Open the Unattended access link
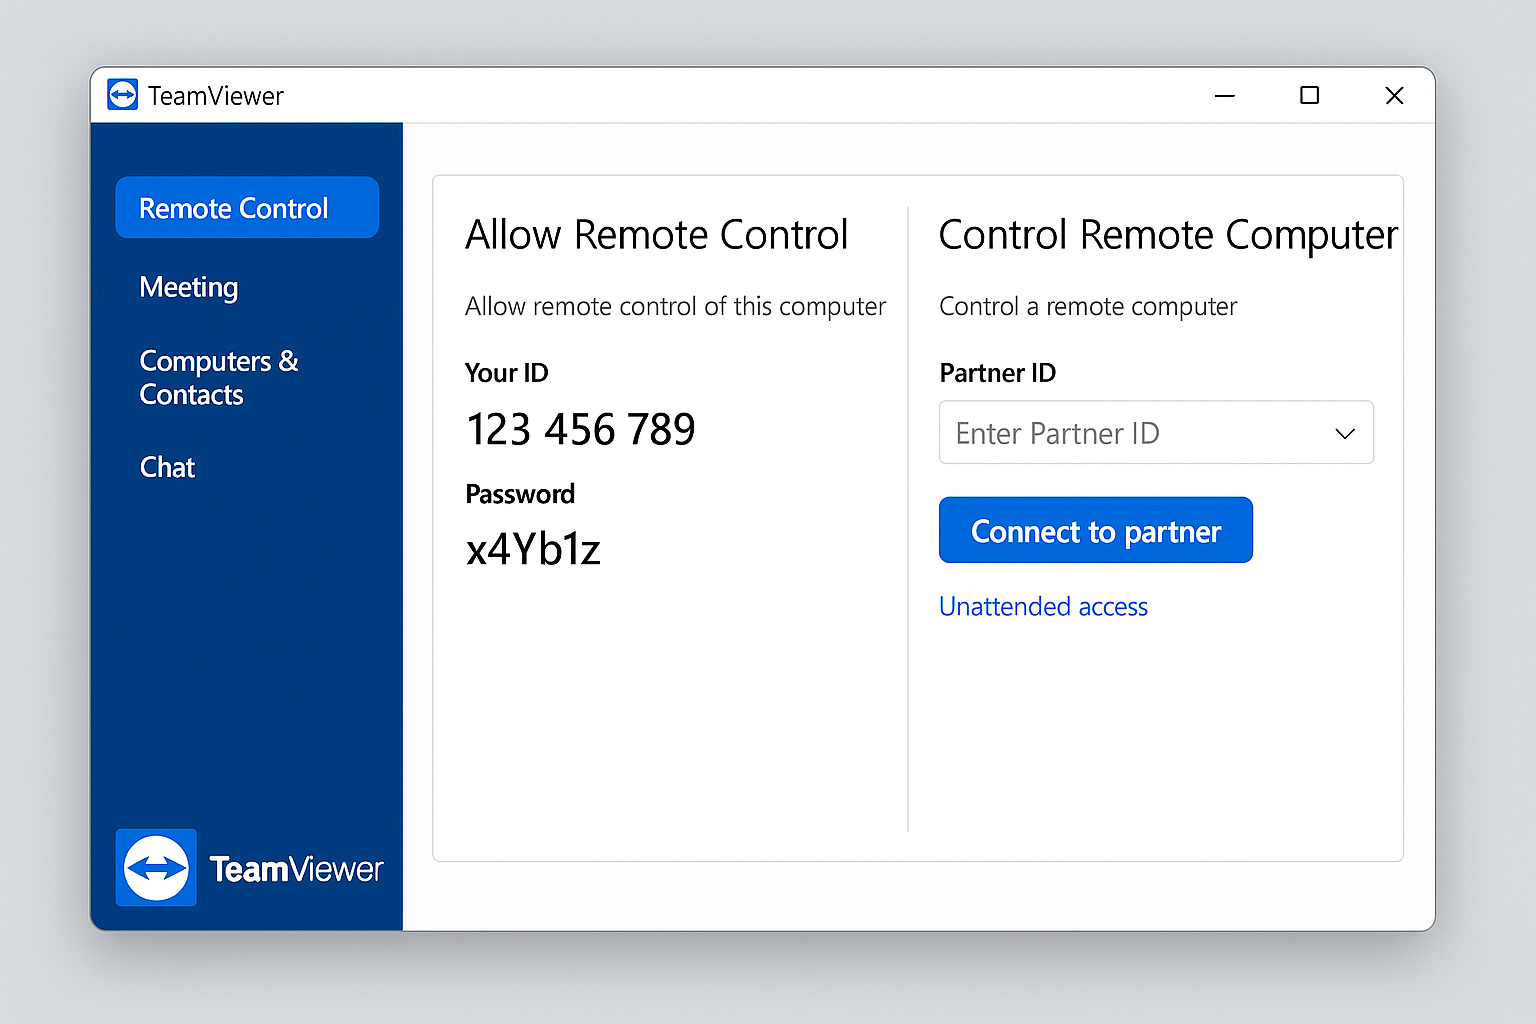This screenshot has height=1024, width=1536. (x=1043, y=606)
